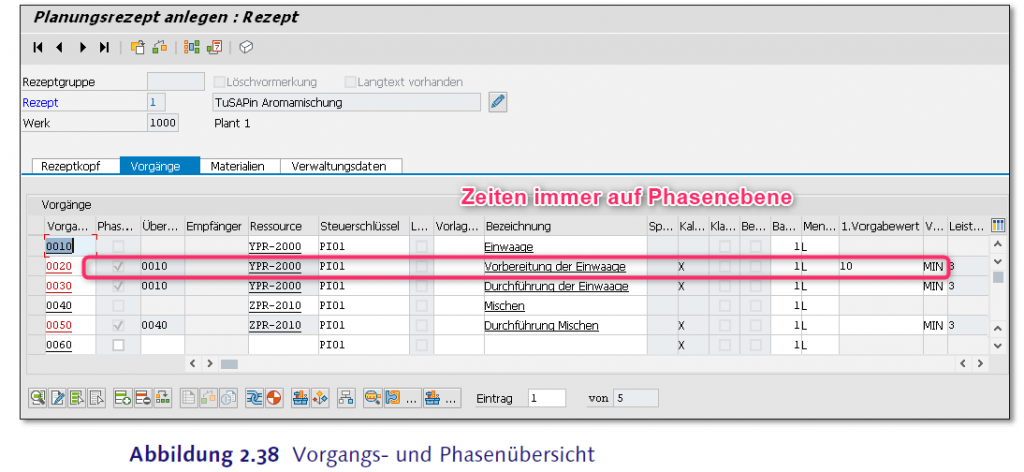Click resource YPR-2000 in the Einwaage row

coord(275,246)
